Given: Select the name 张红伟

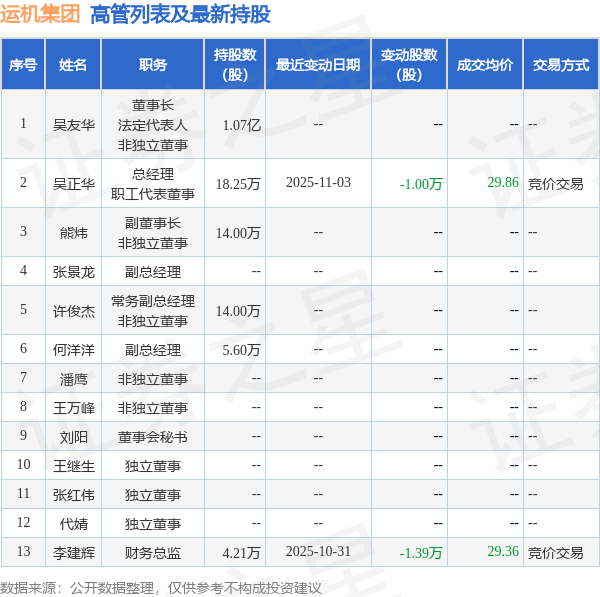Looking at the screenshot, I should point(73,495).
